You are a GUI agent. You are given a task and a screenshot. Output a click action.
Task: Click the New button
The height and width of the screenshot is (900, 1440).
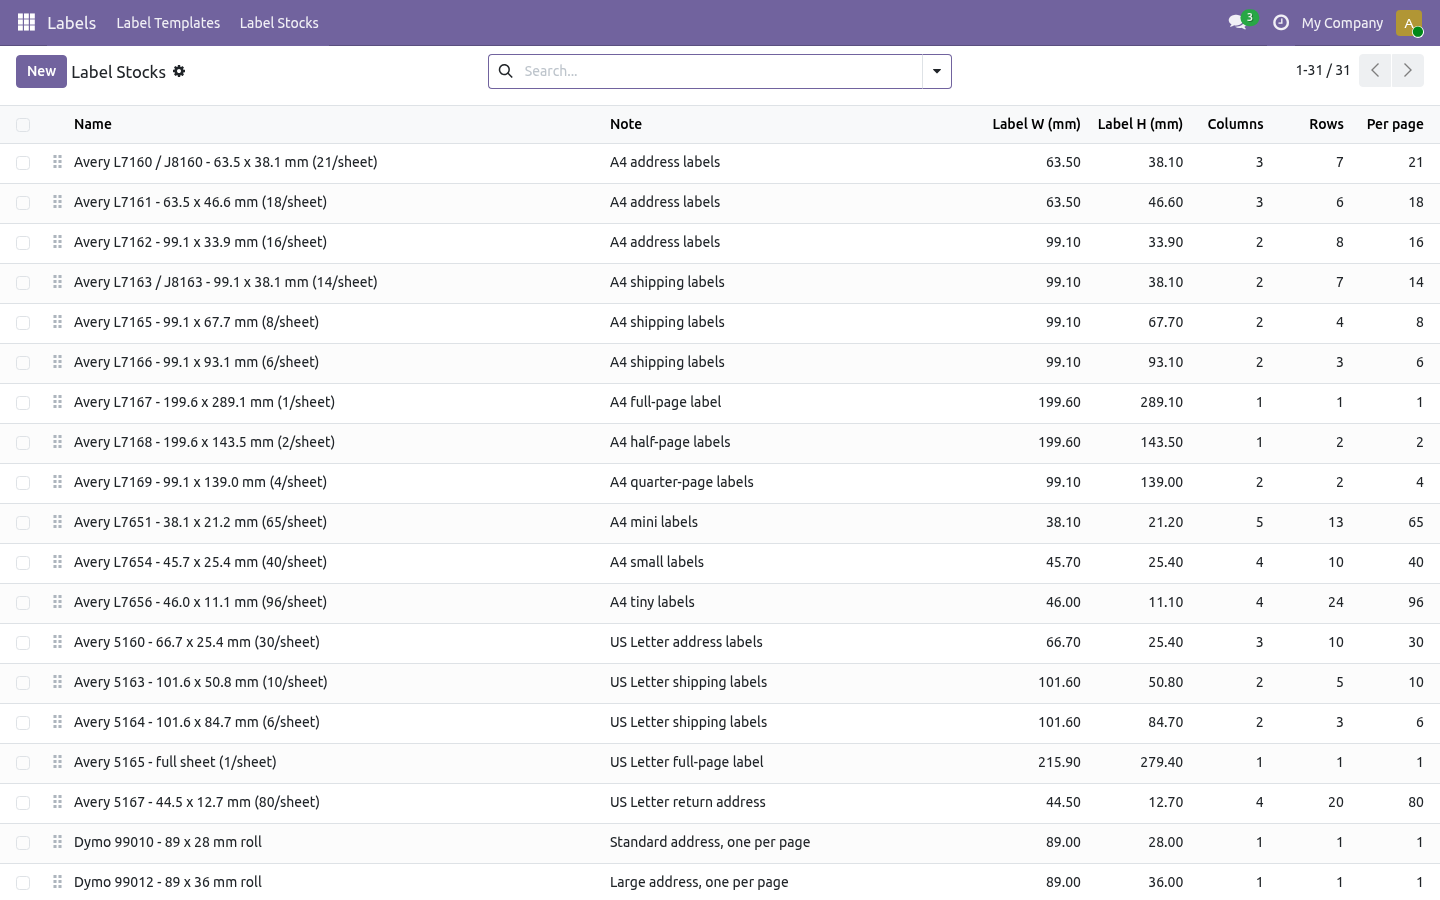point(41,71)
